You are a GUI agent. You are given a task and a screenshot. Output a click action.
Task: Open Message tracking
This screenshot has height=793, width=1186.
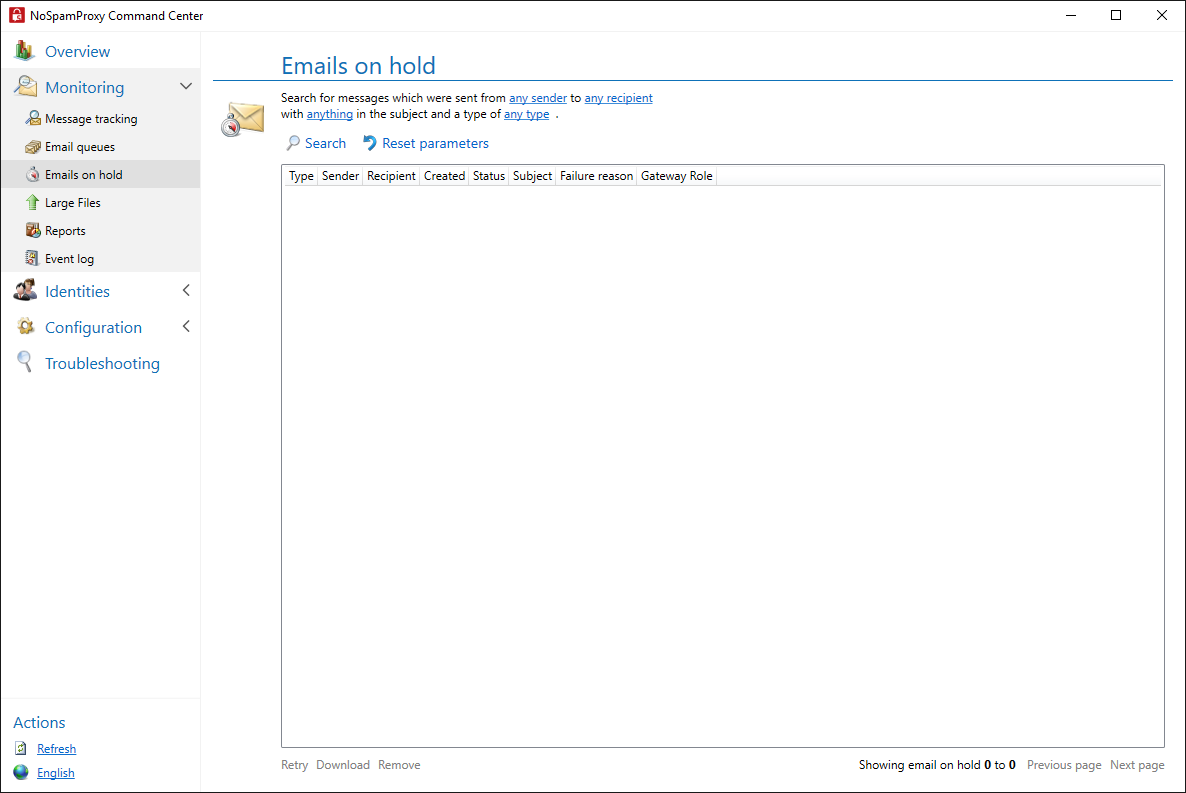[91, 119]
